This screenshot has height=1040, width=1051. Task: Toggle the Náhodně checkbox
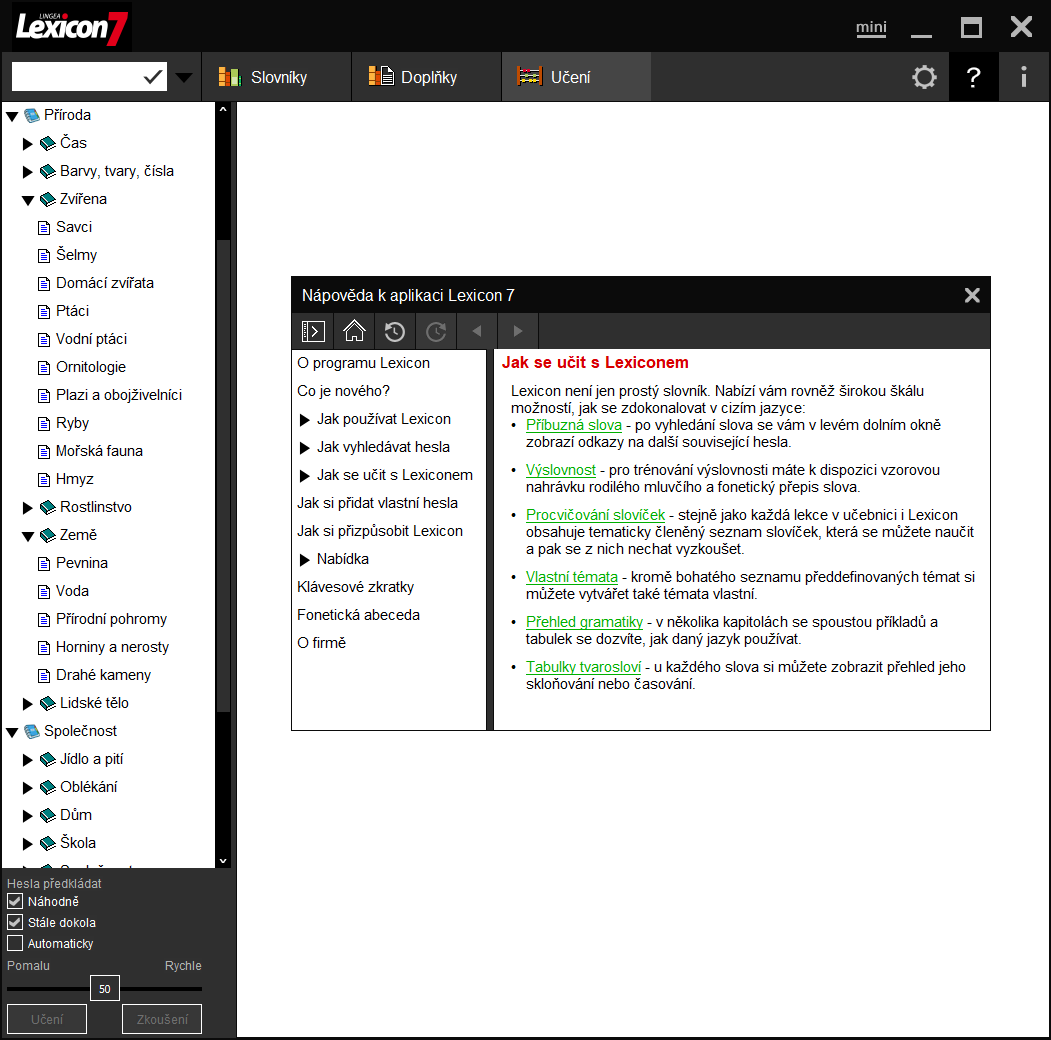[15, 901]
